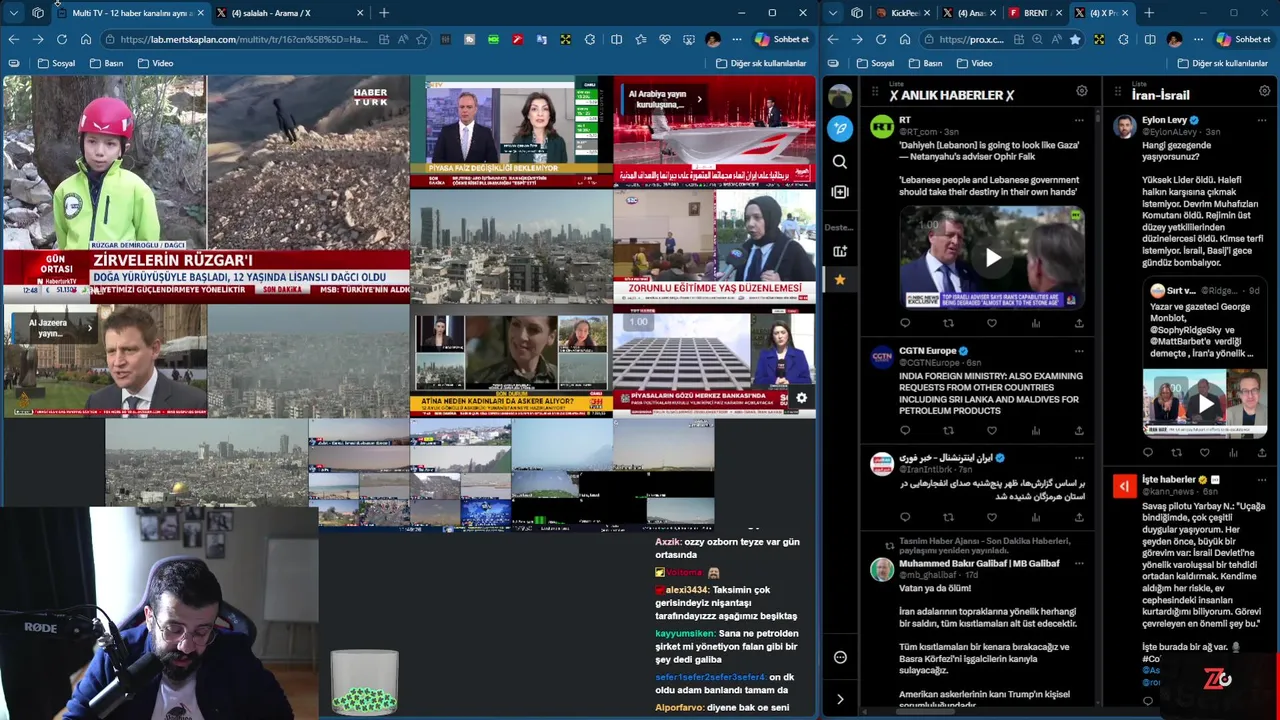Reply to the Iran International post
This screenshot has height=720, width=1280.
click(905, 517)
